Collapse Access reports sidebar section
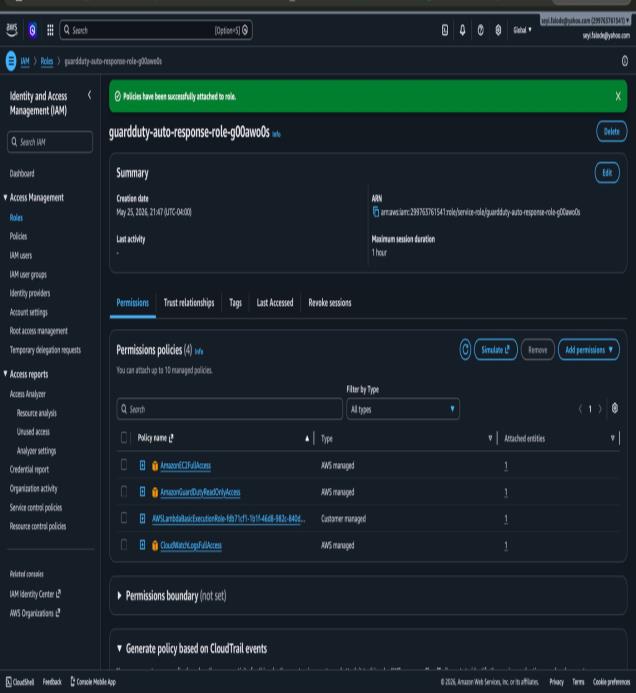The width and height of the screenshot is (636, 693). [x=5, y=374]
